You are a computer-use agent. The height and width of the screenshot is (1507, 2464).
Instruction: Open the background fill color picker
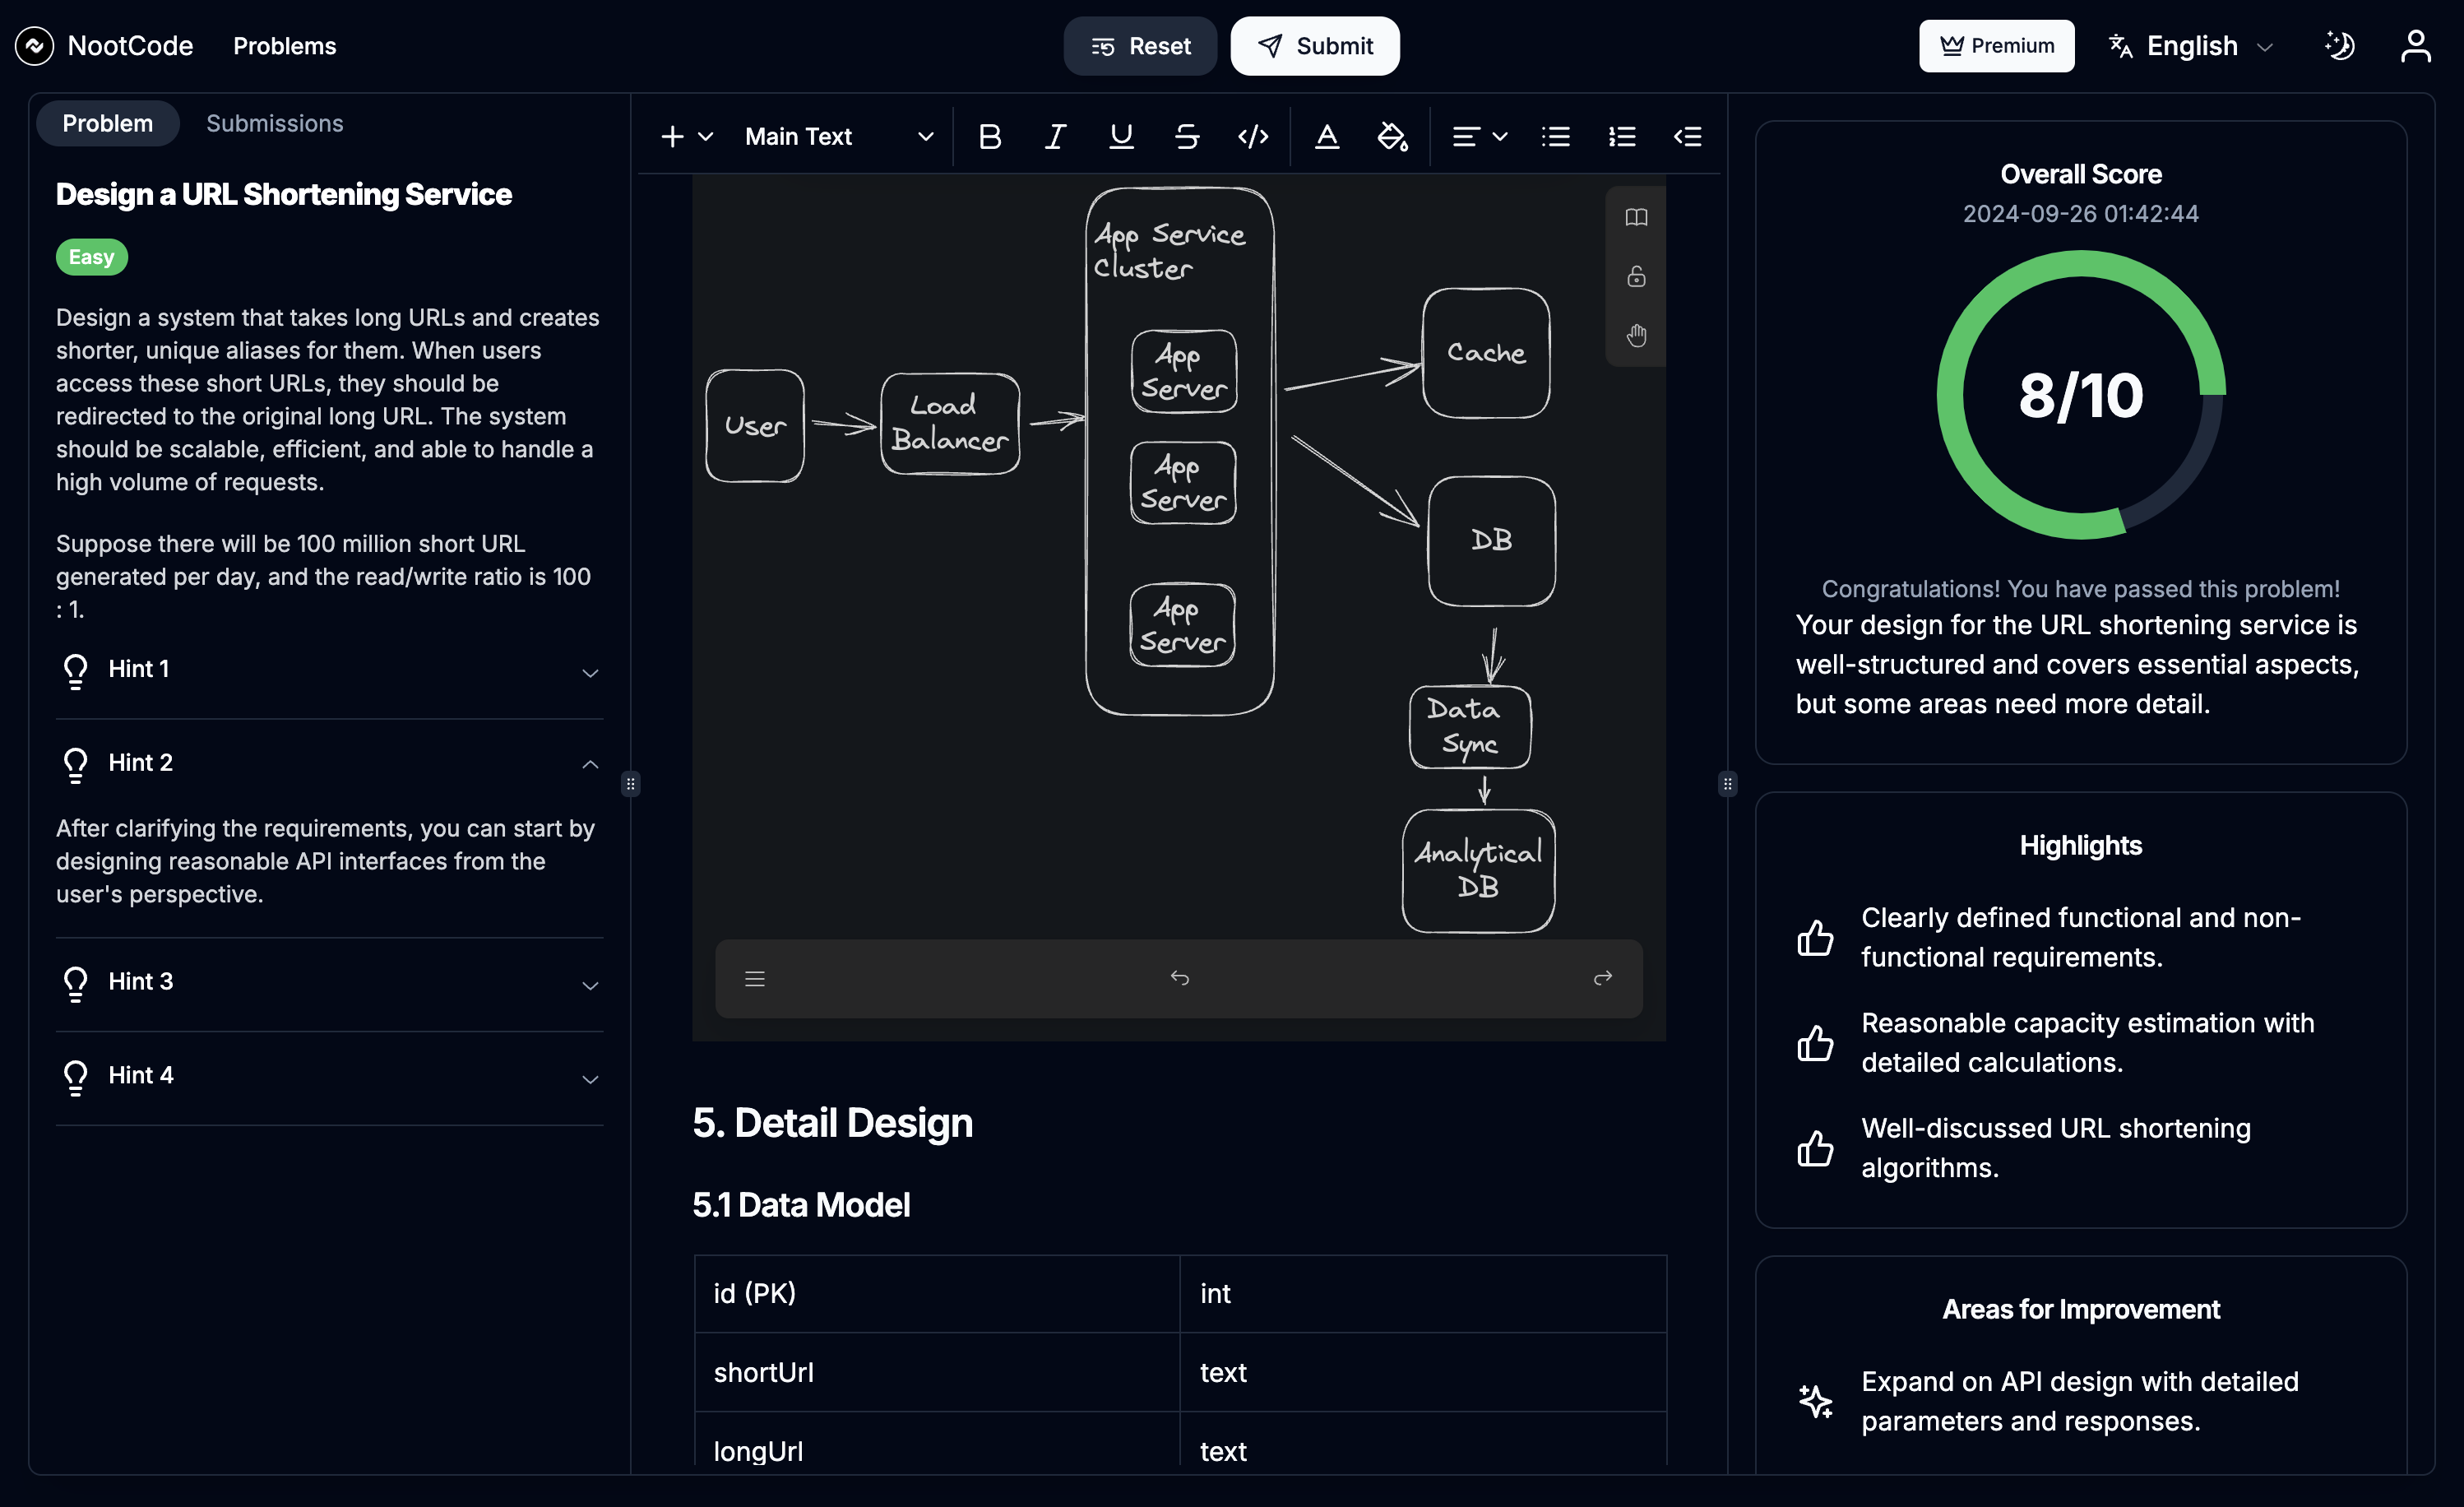1392,137
